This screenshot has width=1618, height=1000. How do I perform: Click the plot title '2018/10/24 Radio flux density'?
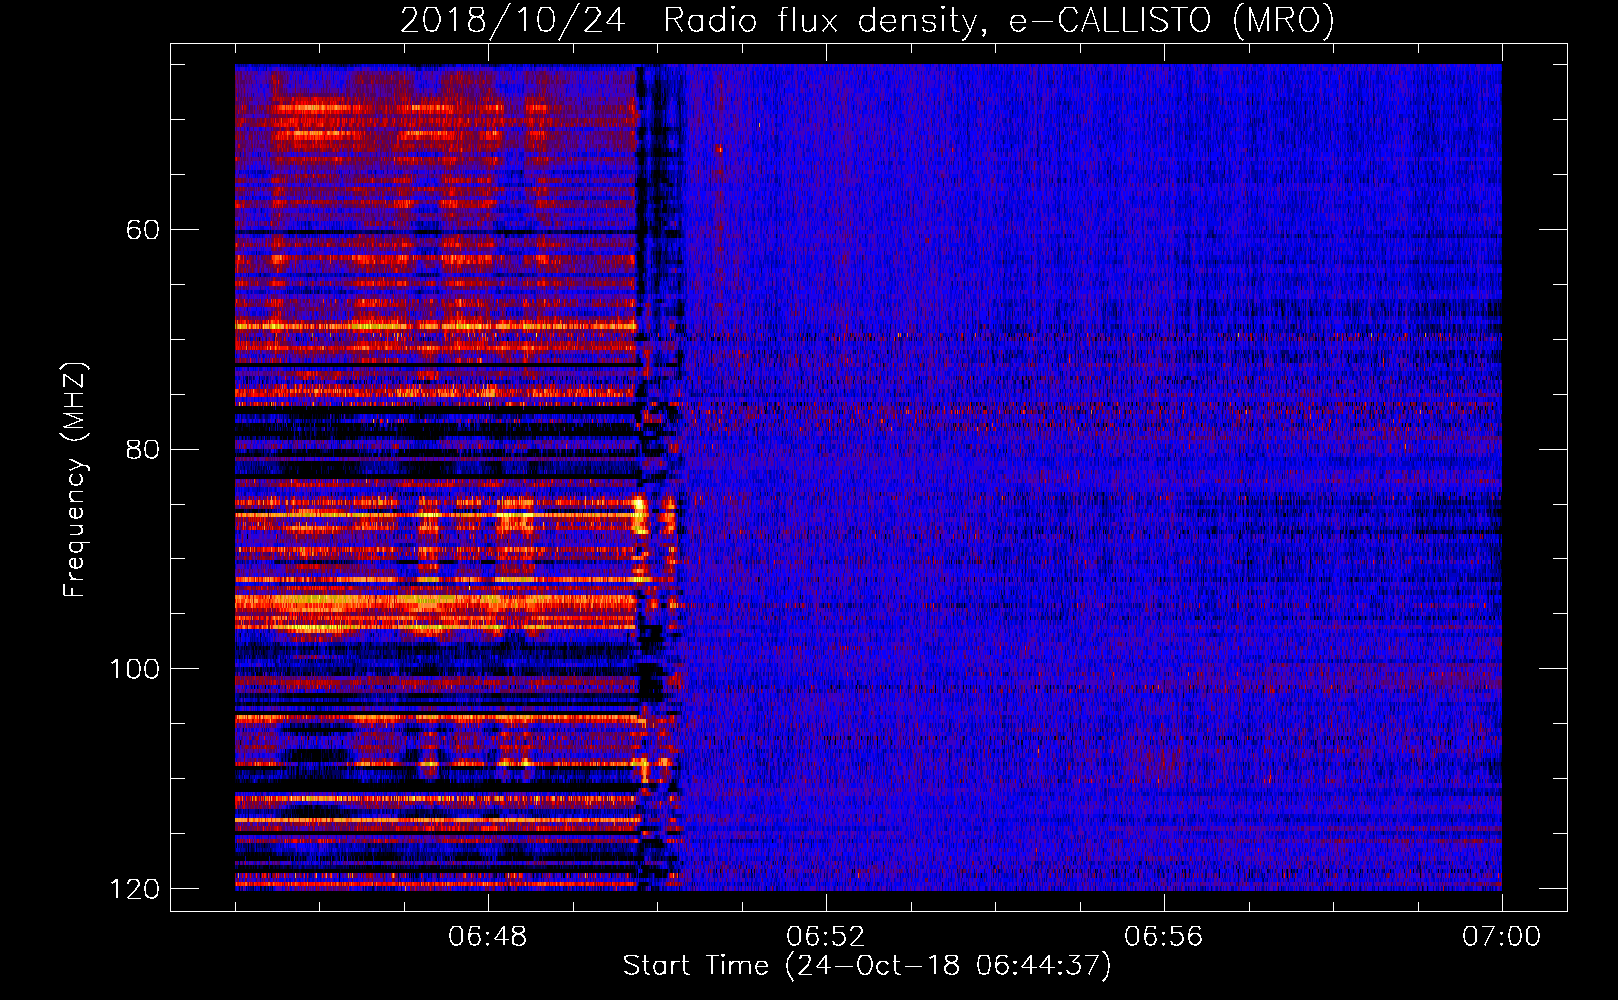point(867,21)
